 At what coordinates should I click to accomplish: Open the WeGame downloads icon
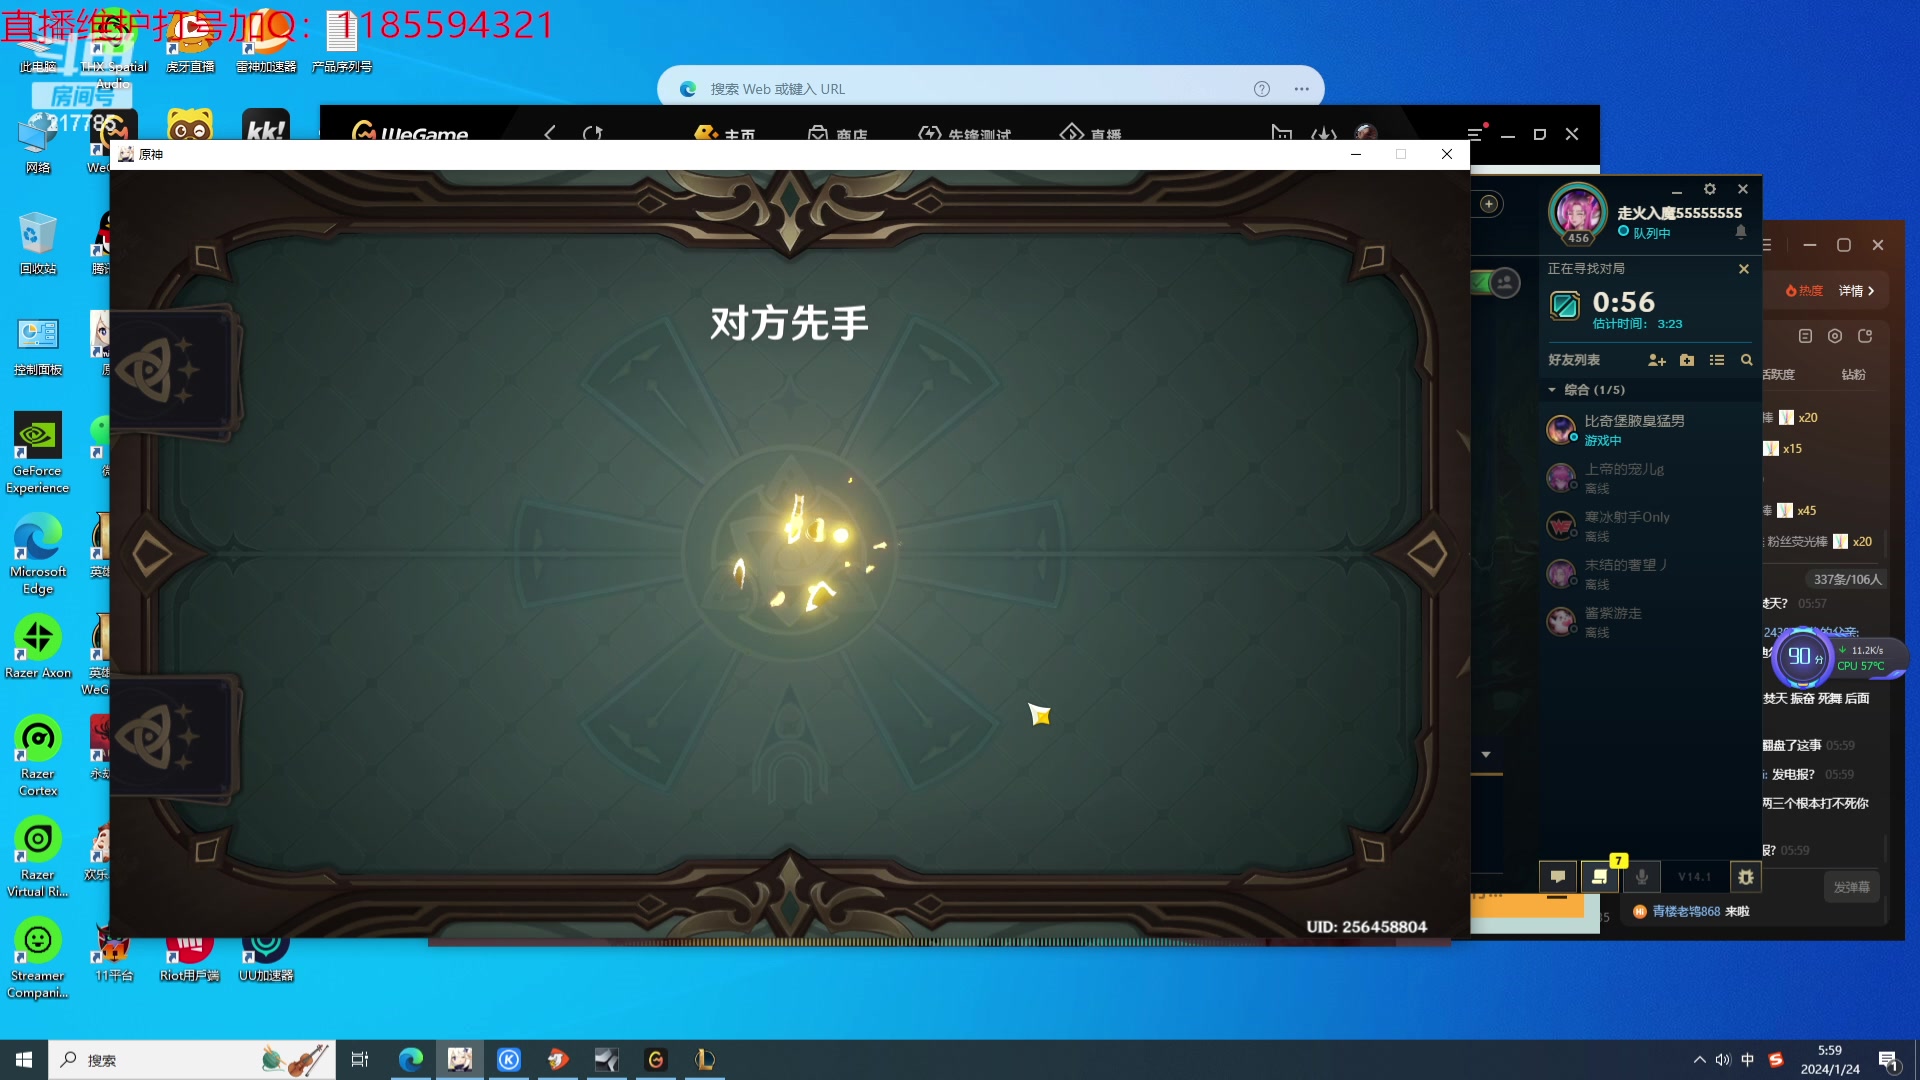(1324, 133)
